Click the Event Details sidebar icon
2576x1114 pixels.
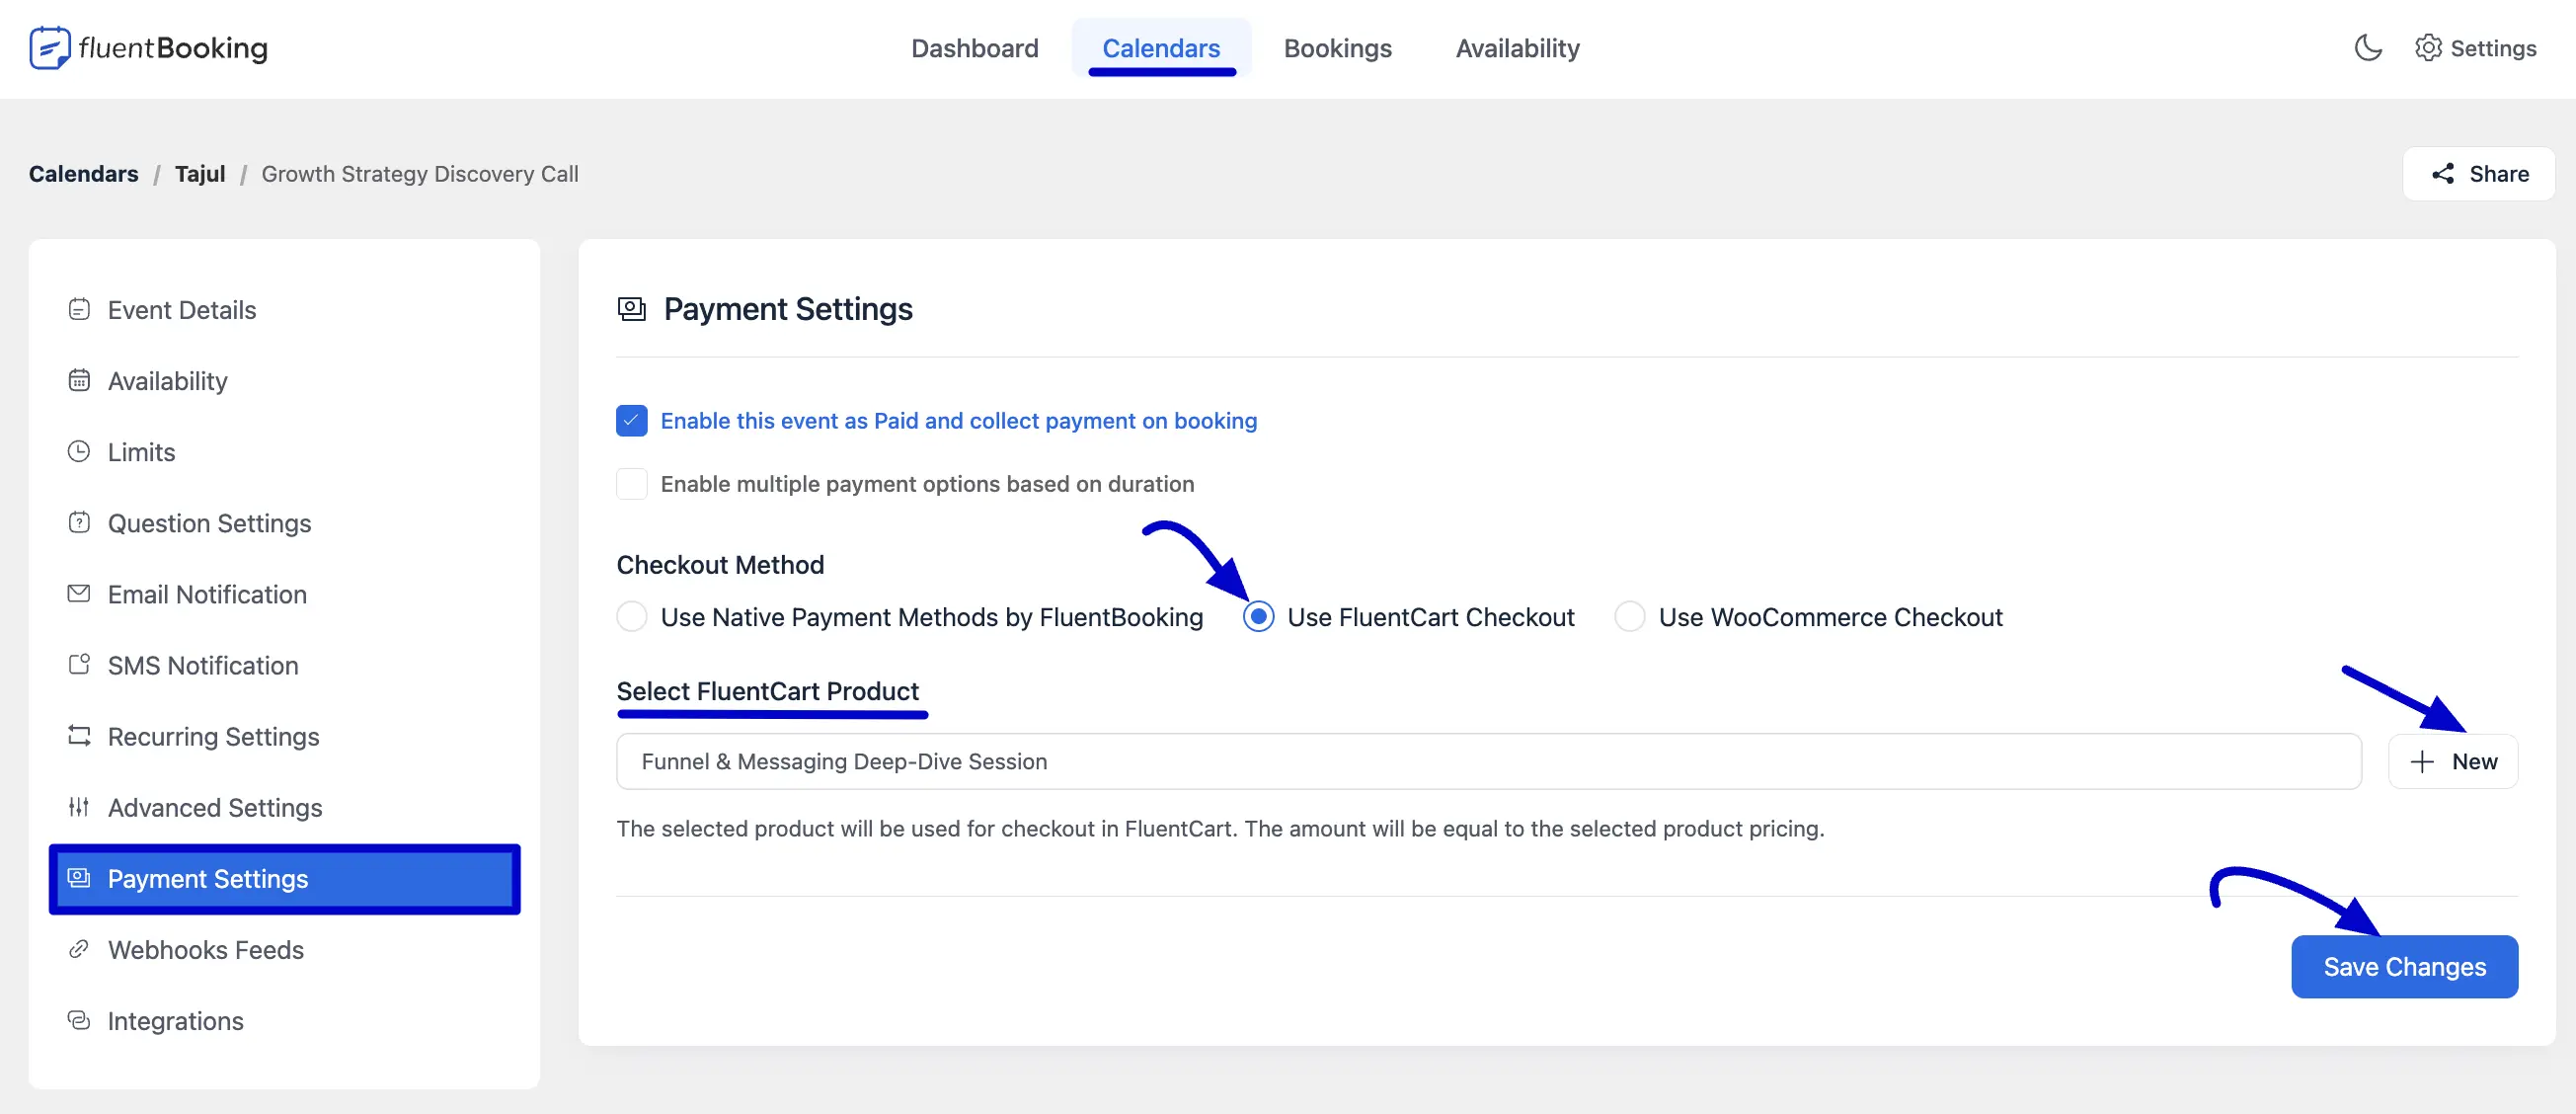[x=79, y=310]
